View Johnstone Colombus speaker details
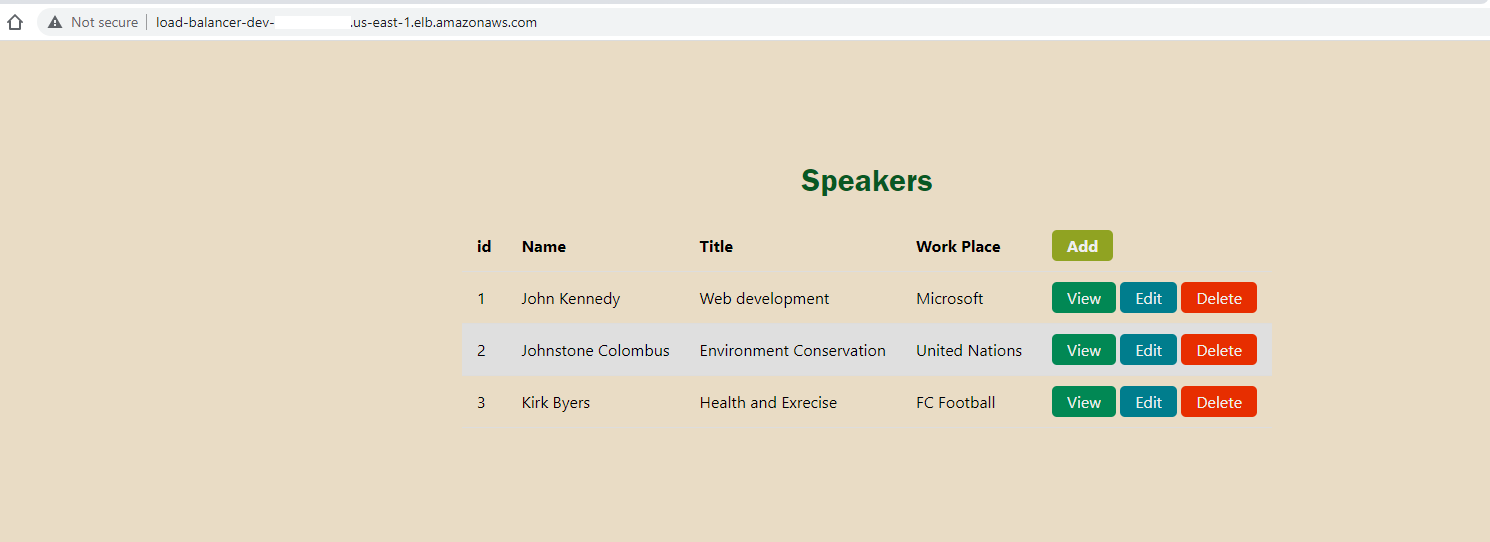 click(x=1083, y=350)
